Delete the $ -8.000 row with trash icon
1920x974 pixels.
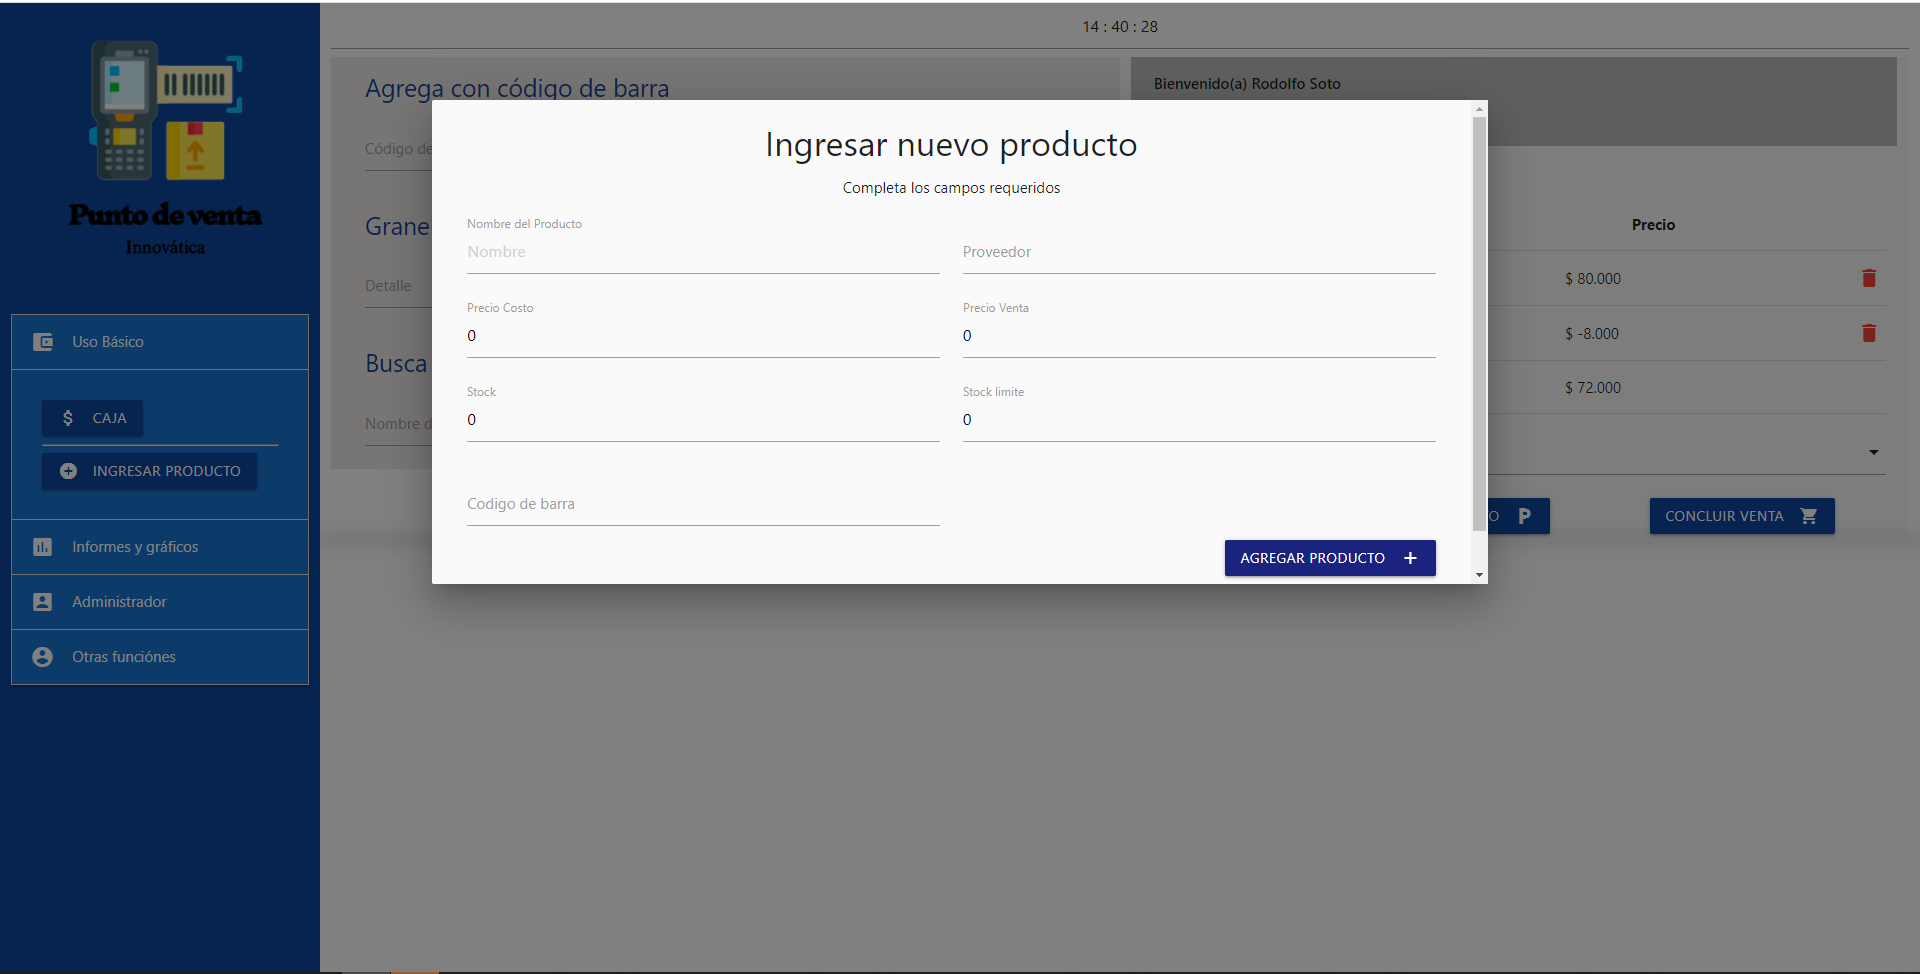pyautogui.click(x=1868, y=333)
